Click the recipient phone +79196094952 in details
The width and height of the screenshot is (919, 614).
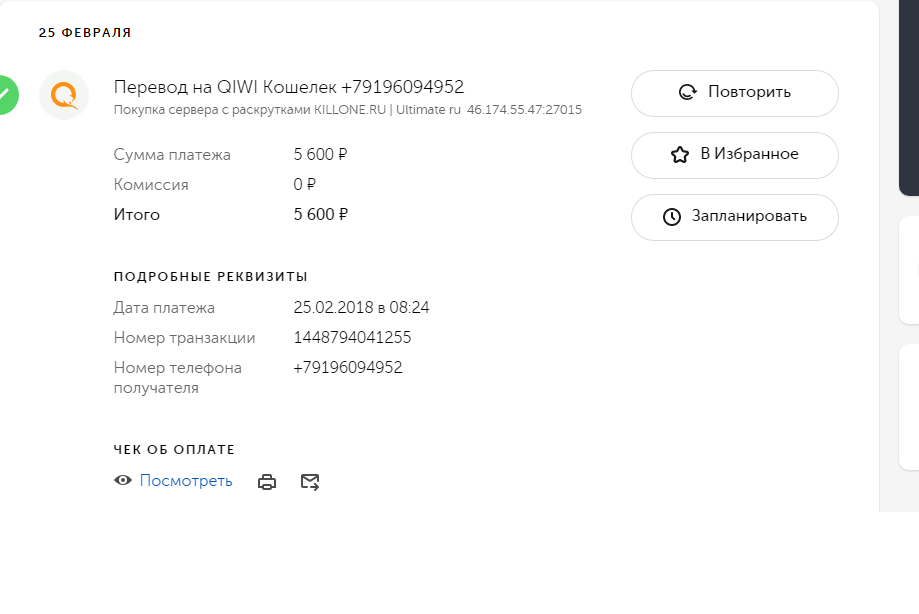348,367
